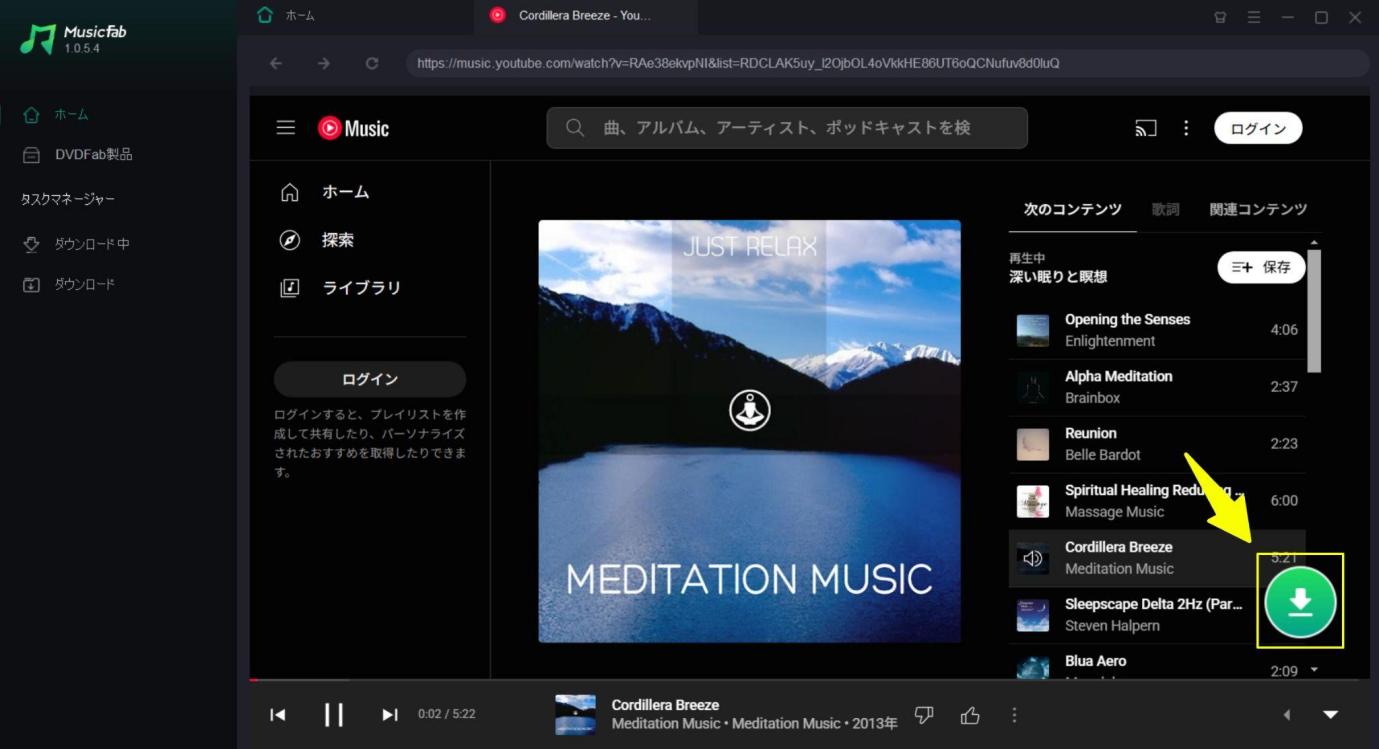1379x749 pixels.
Task: Click the Cordillera Breeze title in player bar
Action: [665, 705]
